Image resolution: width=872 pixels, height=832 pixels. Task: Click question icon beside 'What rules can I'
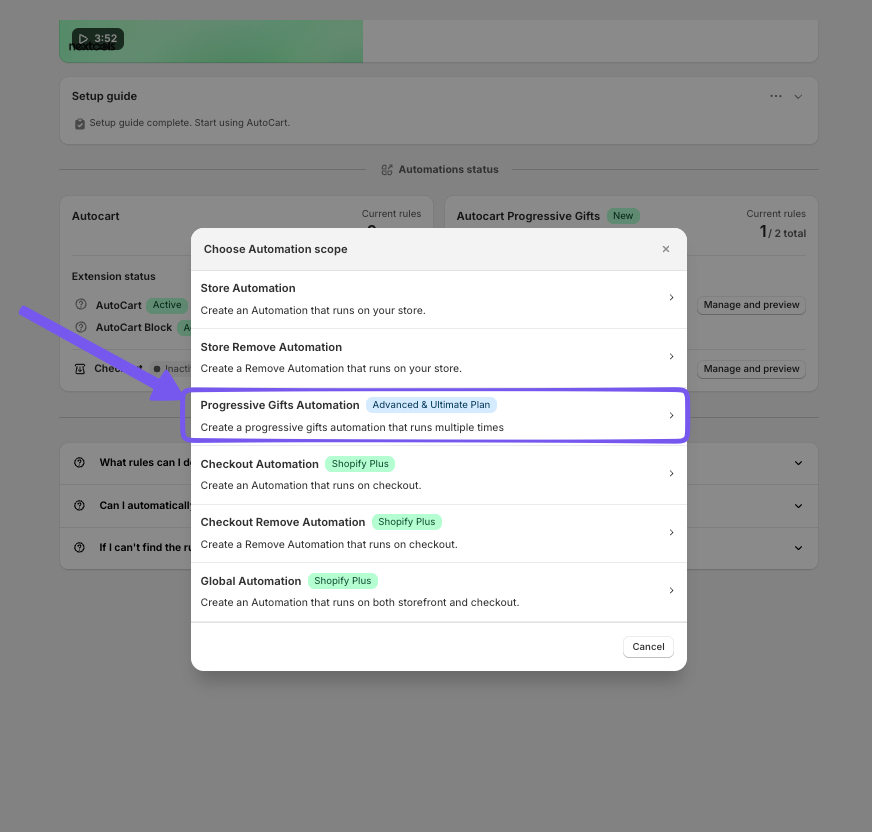tap(80, 462)
